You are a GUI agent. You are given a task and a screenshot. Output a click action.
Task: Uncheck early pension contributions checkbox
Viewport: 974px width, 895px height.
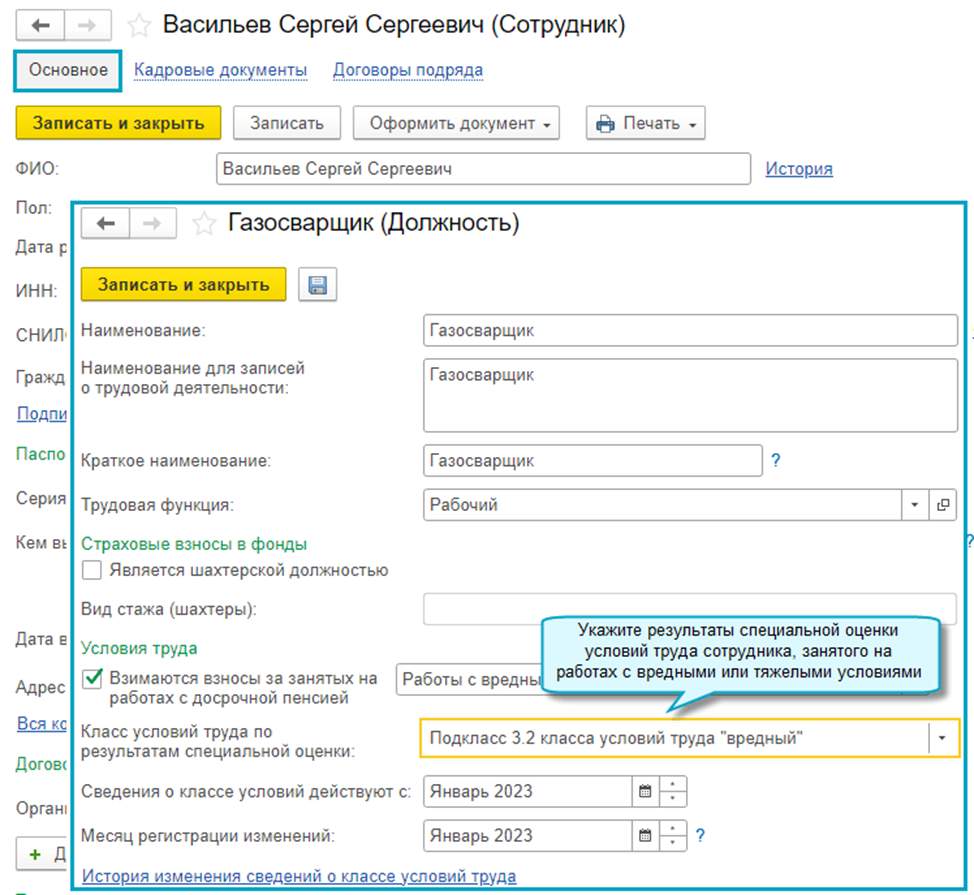coord(93,679)
